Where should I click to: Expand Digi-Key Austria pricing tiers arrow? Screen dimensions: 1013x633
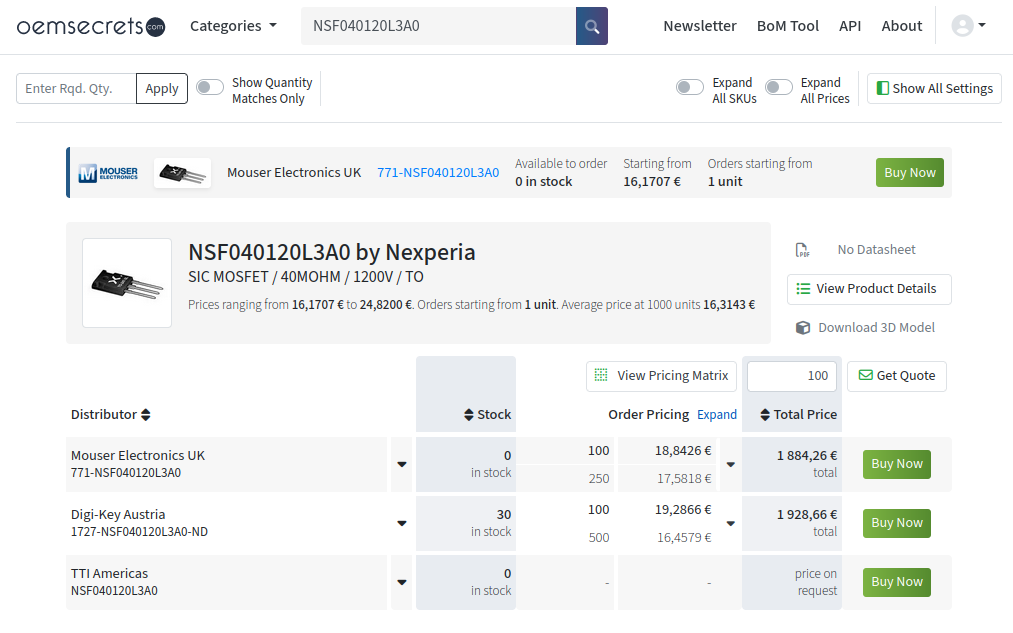[x=730, y=523]
